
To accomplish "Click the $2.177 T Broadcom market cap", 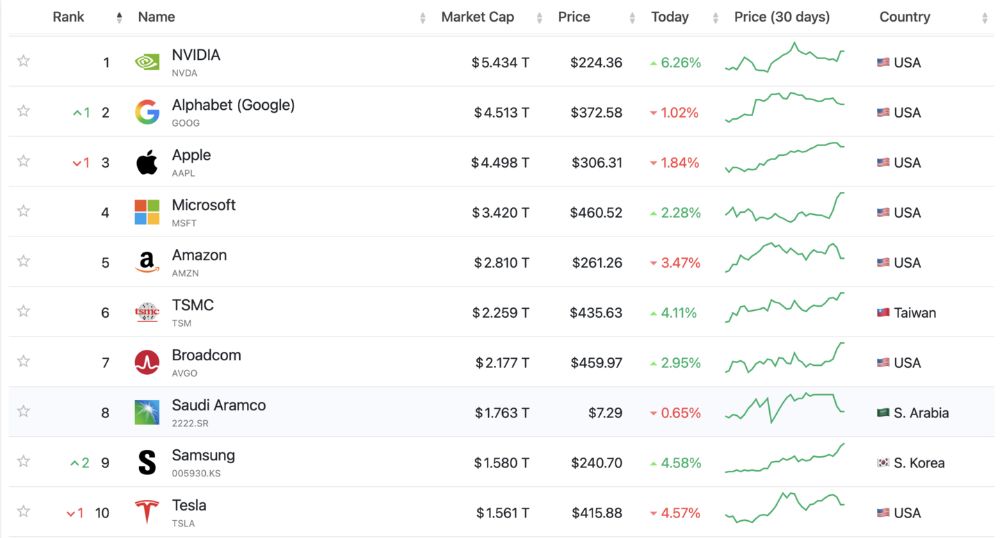I will pos(502,363).
